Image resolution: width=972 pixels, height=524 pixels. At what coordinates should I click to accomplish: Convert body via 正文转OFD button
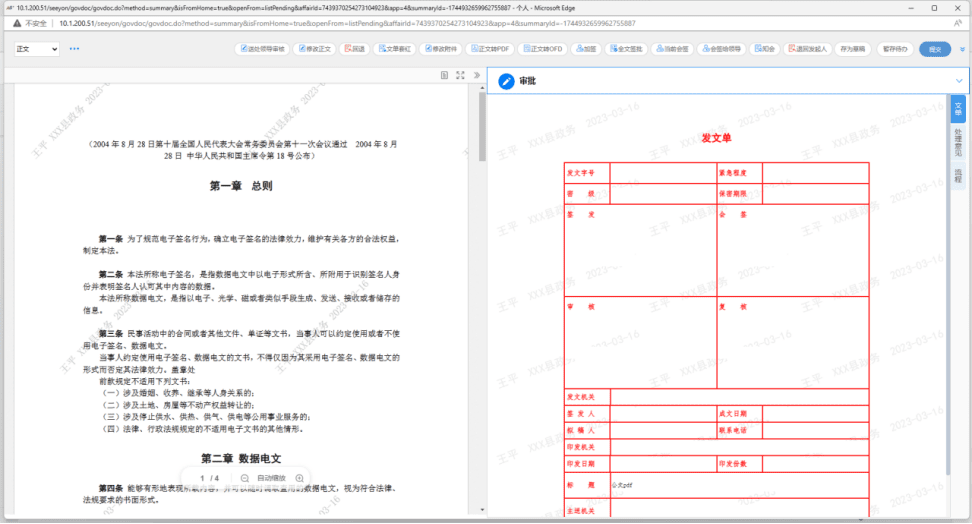click(542, 49)
